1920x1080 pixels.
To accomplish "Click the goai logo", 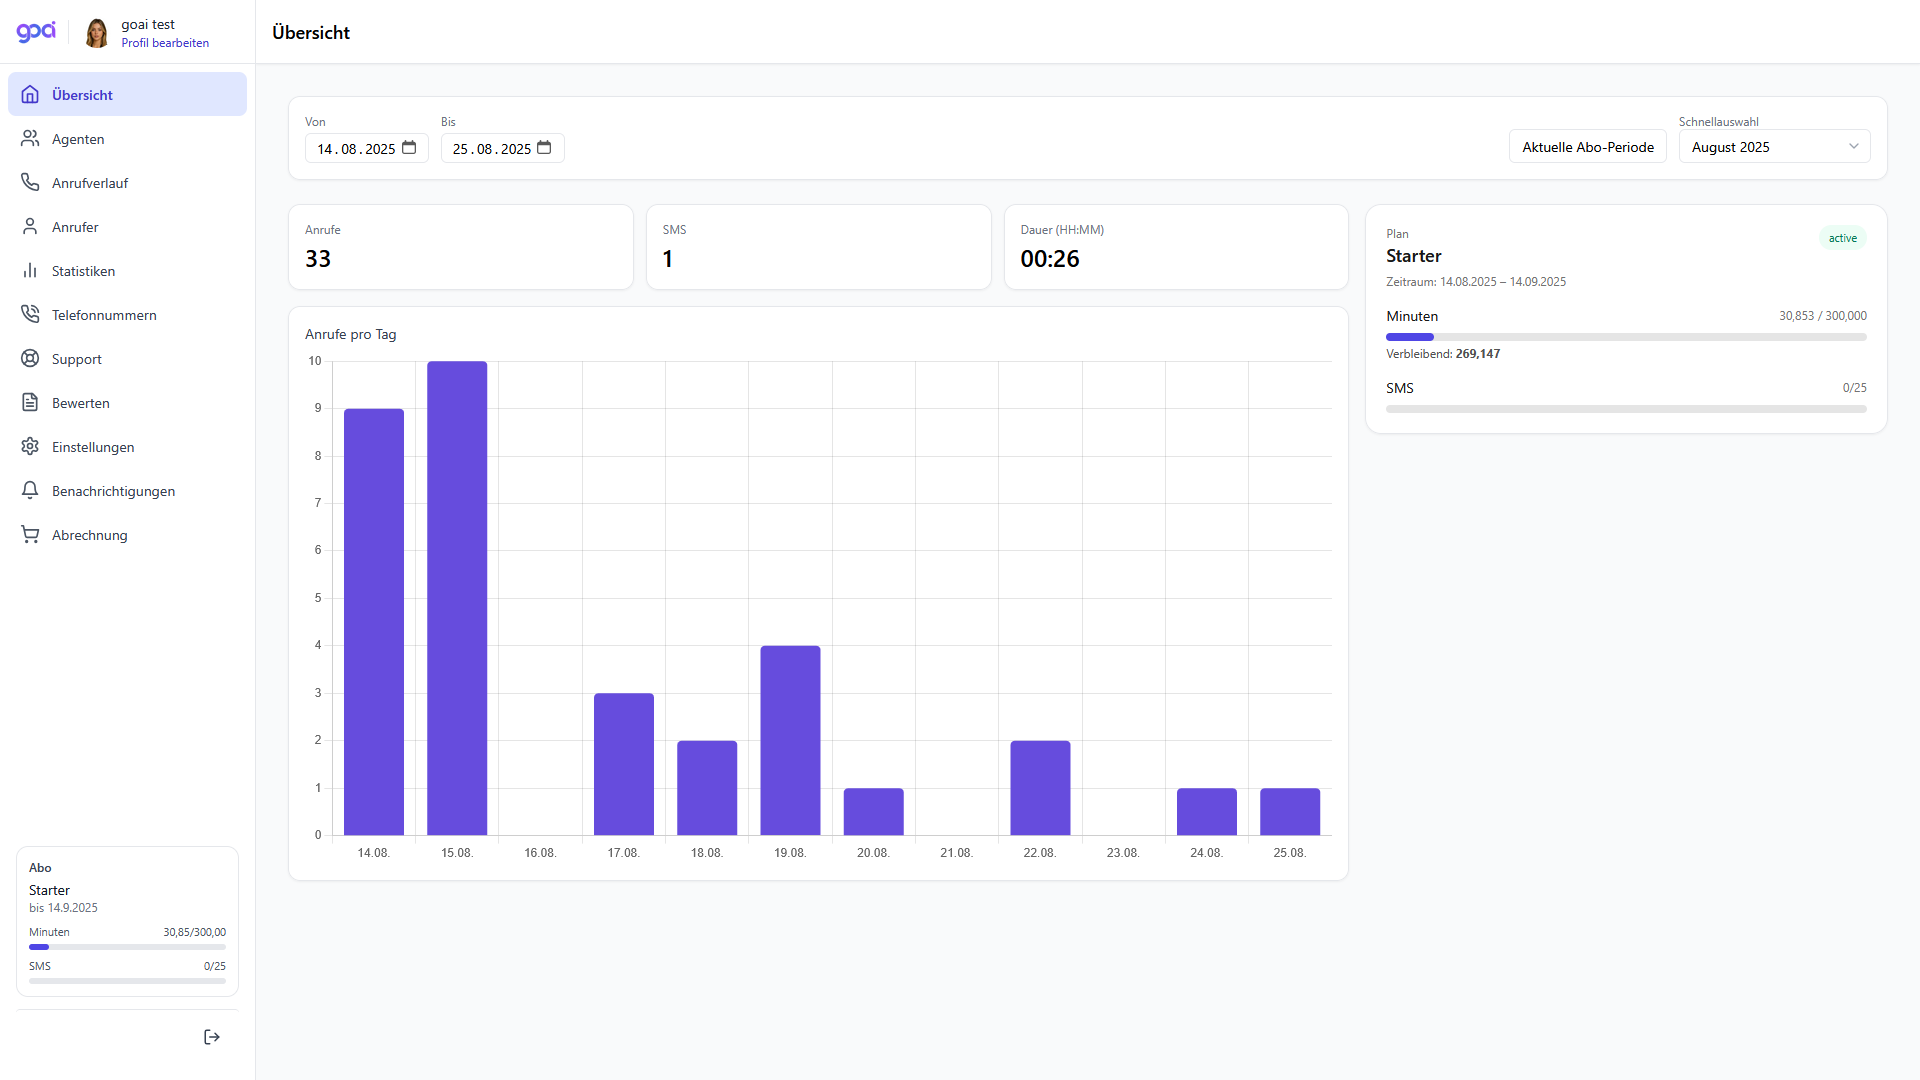I will 36,32.
